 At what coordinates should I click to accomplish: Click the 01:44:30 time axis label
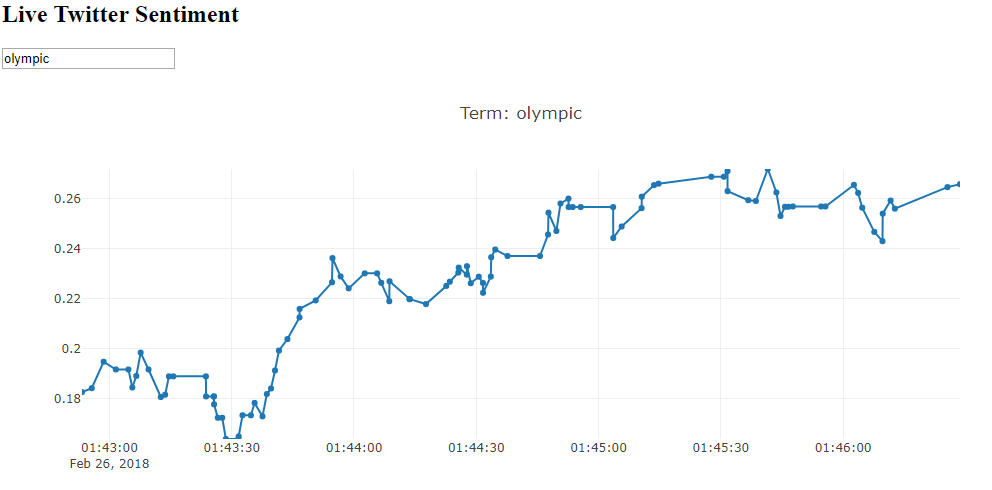point(477,448)
